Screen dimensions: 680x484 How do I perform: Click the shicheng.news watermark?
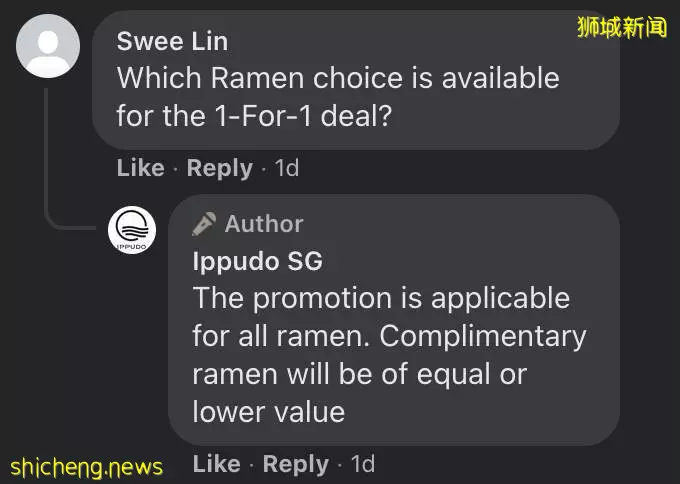86,468
